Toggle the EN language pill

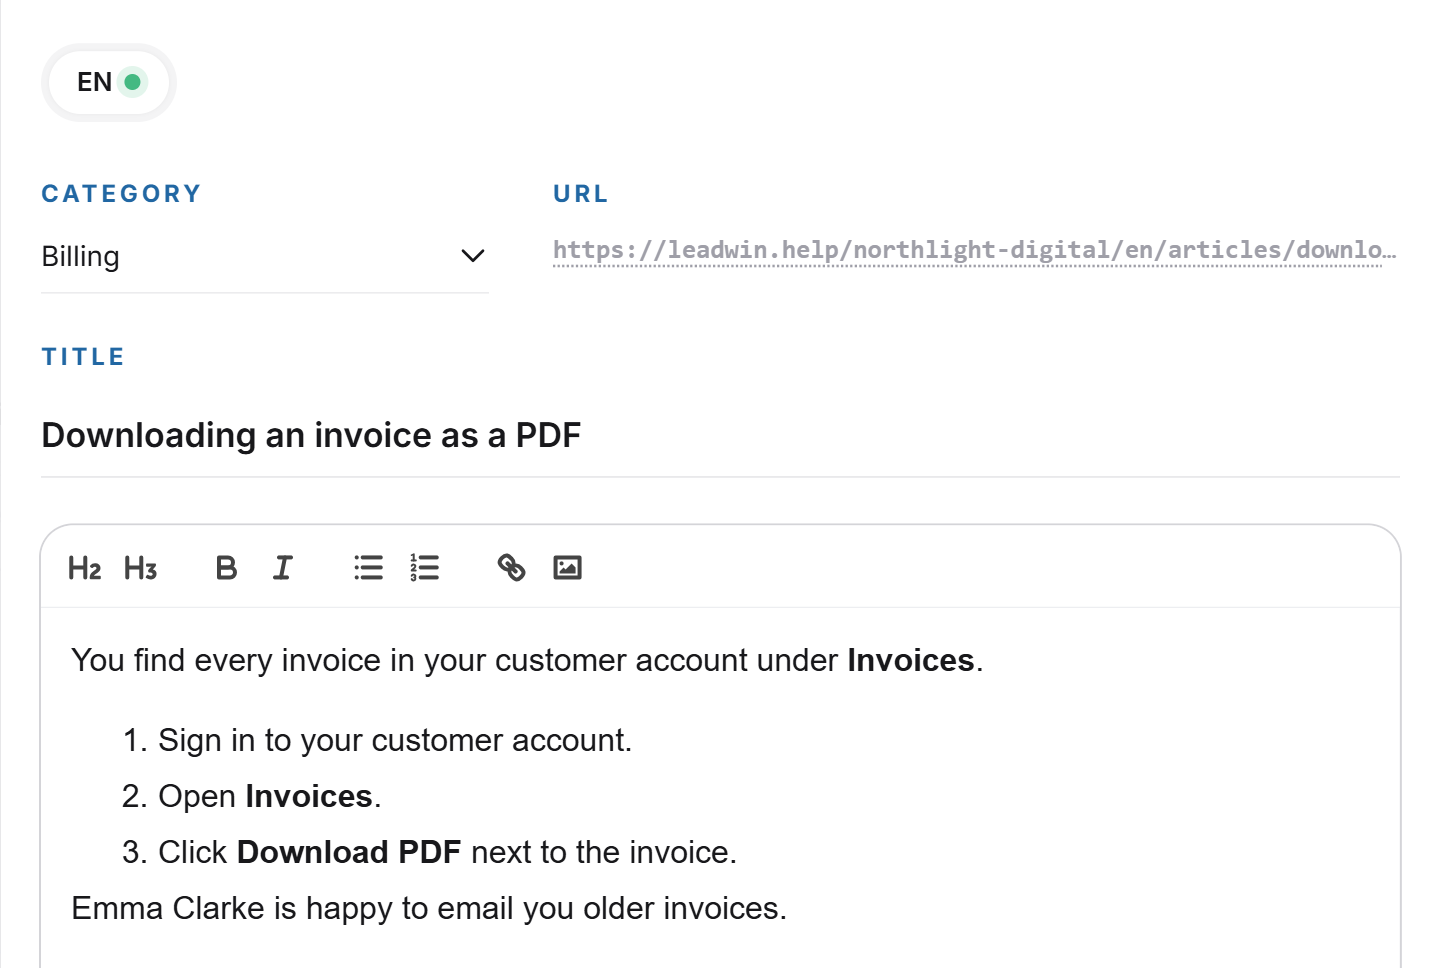coord(109,82)
